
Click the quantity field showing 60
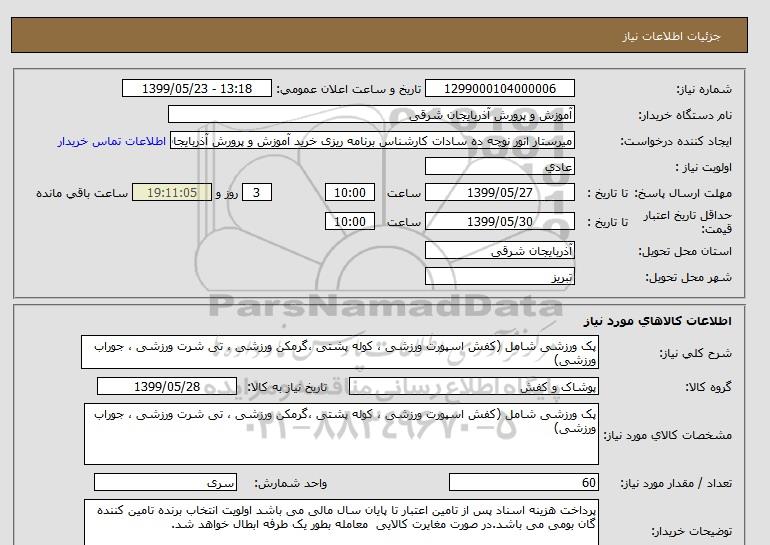(x=523, y=482)
